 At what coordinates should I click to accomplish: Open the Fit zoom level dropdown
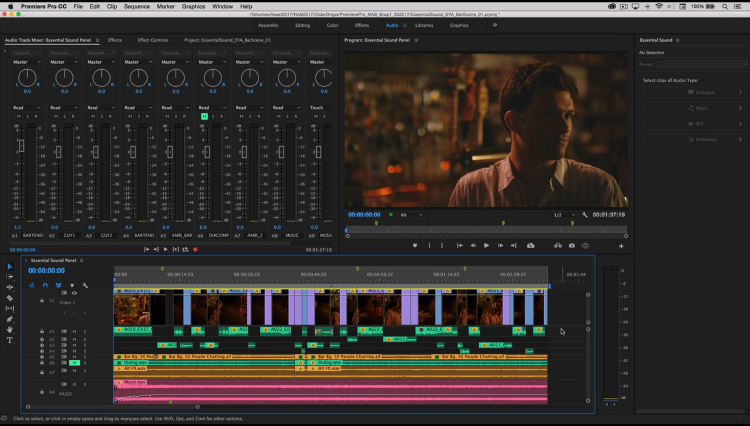(x=410, y=215)
